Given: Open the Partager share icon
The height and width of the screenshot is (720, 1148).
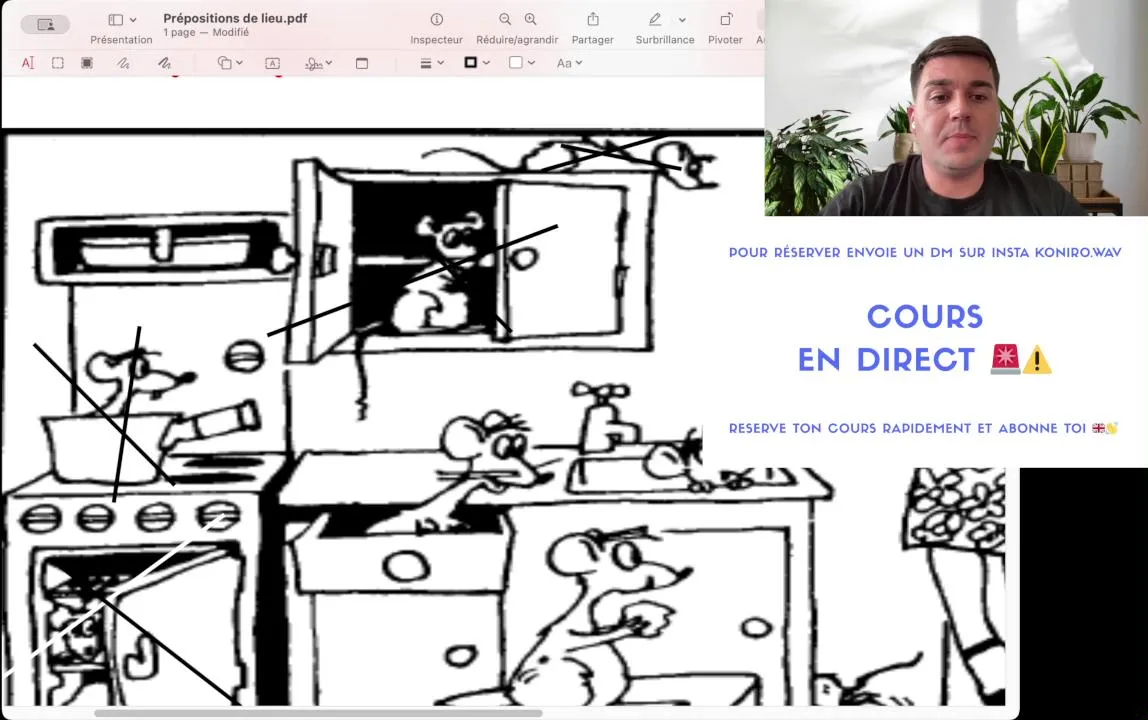Looking at the screenshot, I should [593, 19].
